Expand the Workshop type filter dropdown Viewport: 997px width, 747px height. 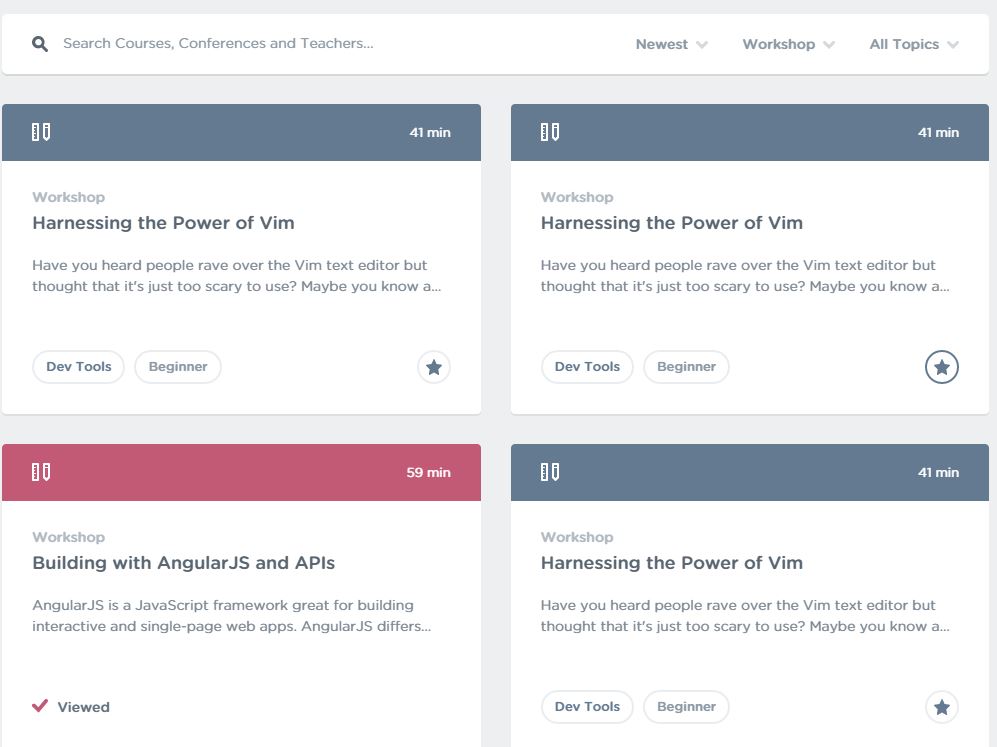788,44
